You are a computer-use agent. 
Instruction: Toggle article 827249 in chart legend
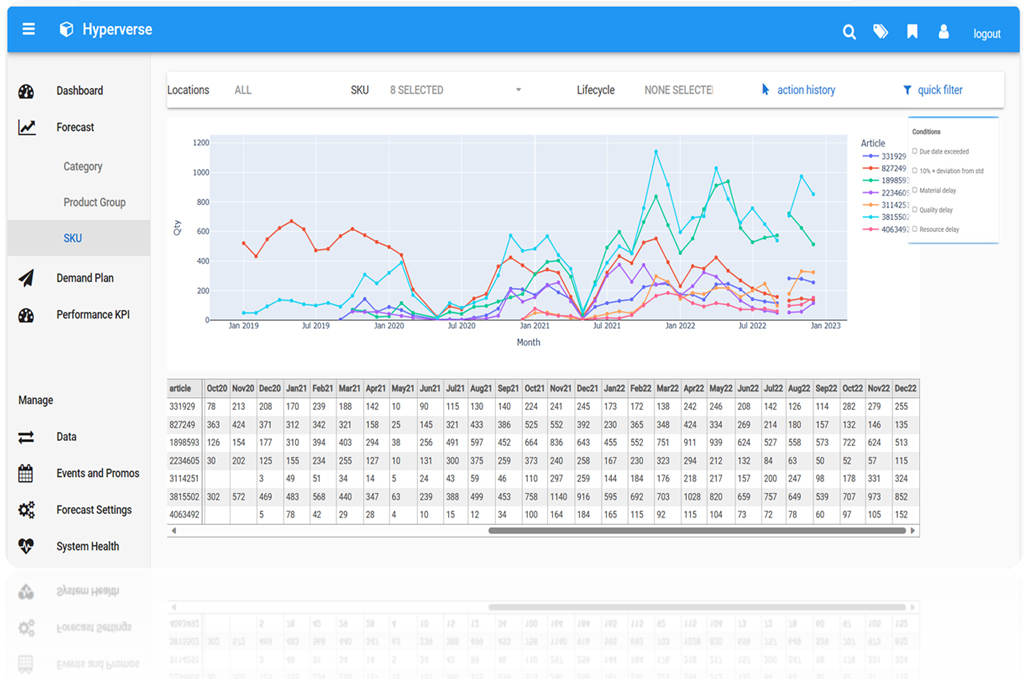(884, 169)
